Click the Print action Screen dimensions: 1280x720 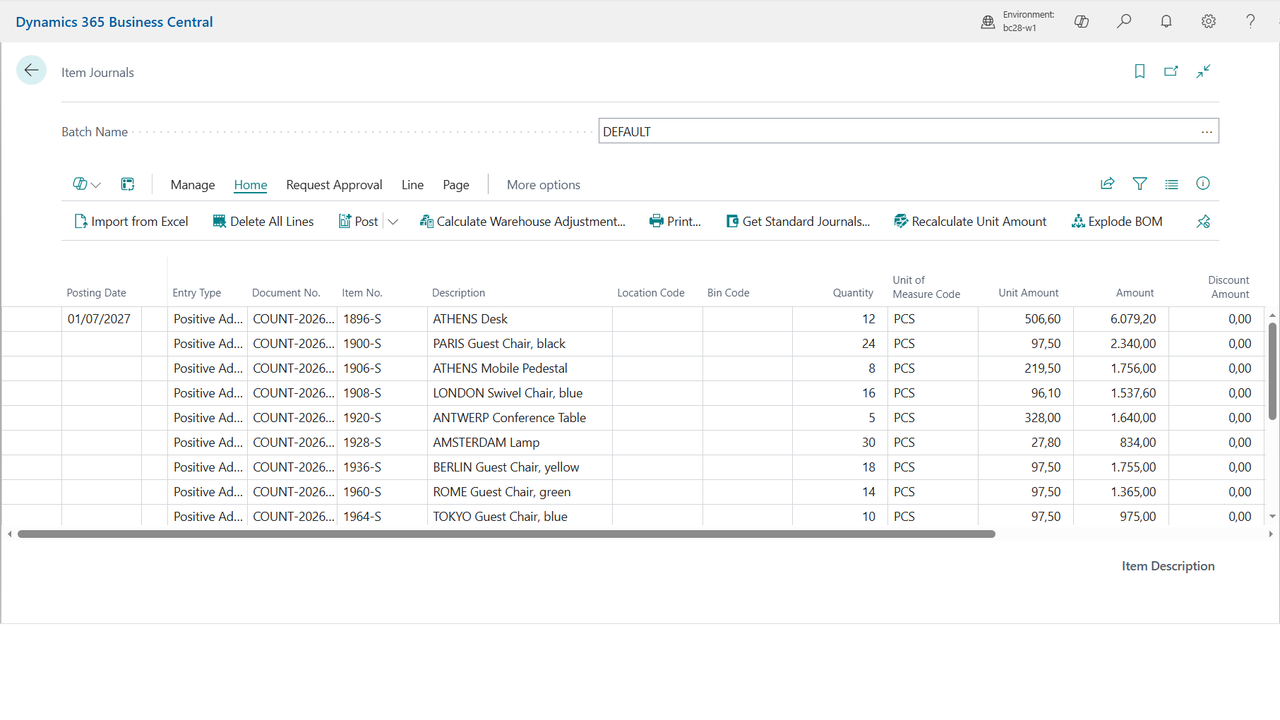(675, 222)
